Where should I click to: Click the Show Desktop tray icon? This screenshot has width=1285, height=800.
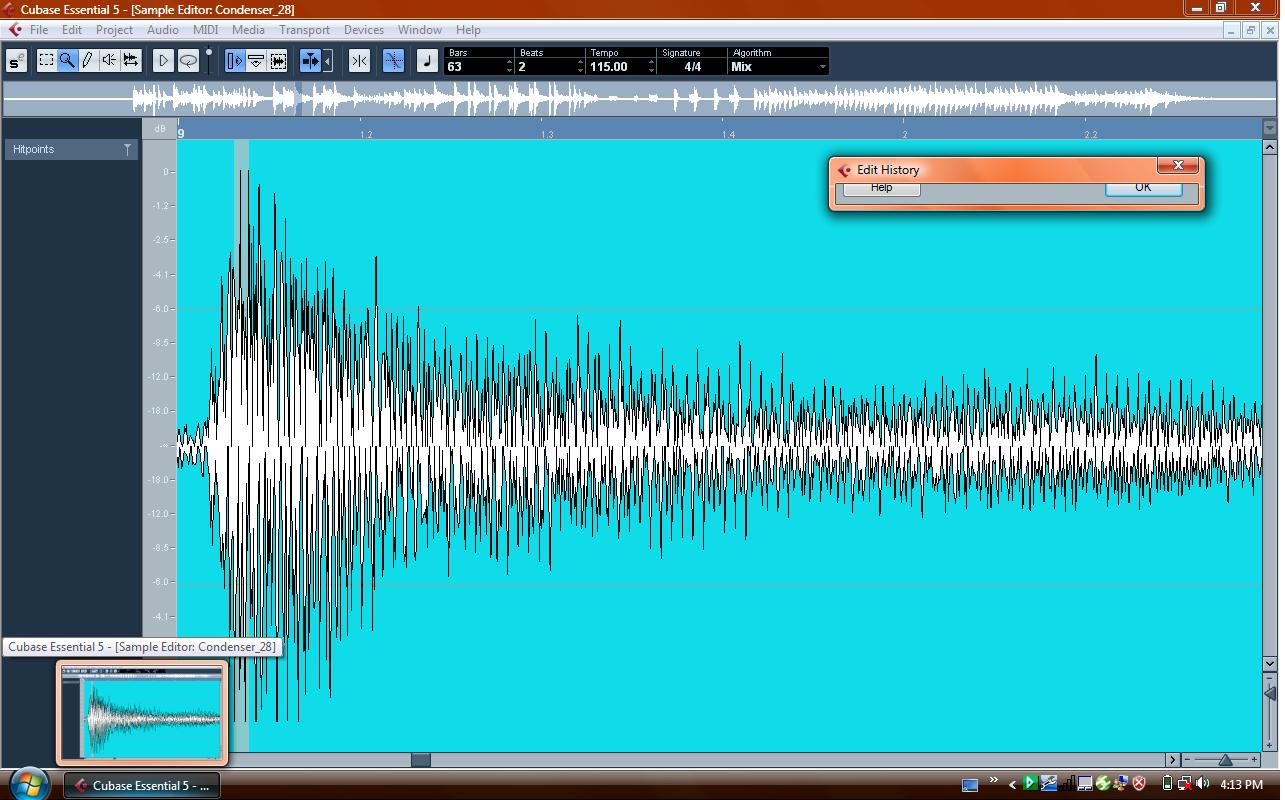coord(969,785)
